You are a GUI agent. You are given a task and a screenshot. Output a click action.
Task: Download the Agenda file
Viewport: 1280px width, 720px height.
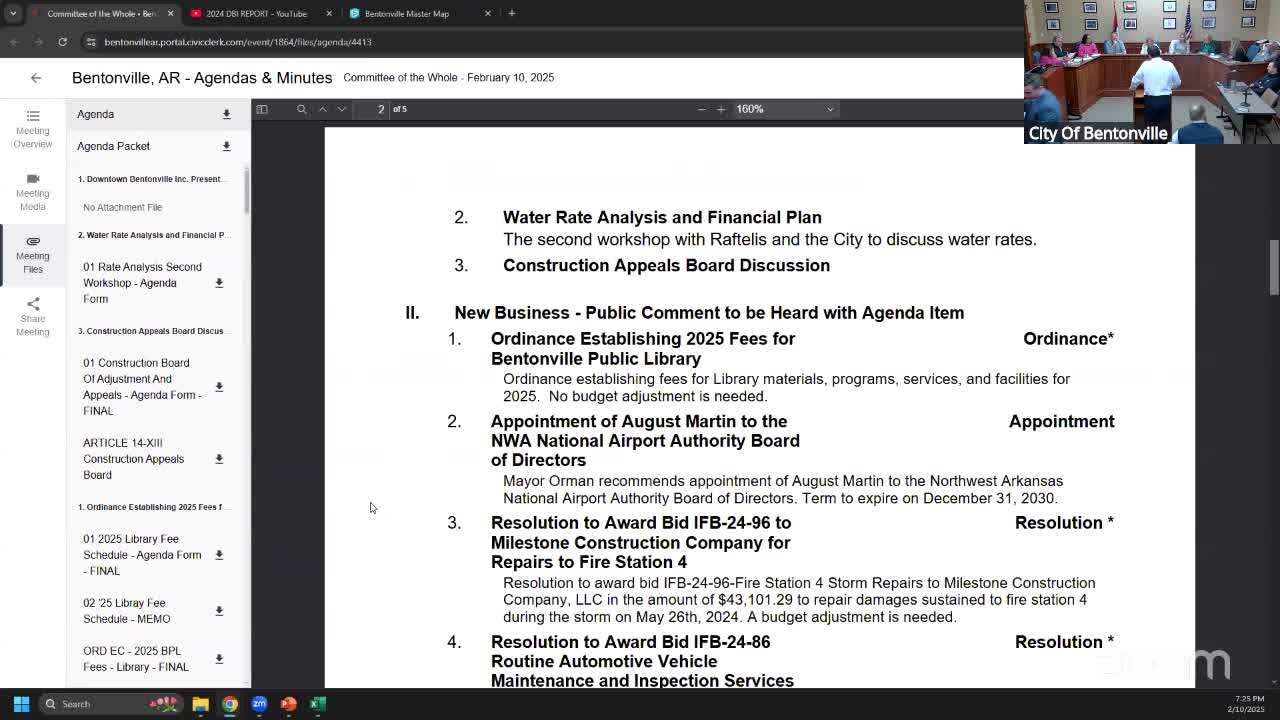coord(226,115)
